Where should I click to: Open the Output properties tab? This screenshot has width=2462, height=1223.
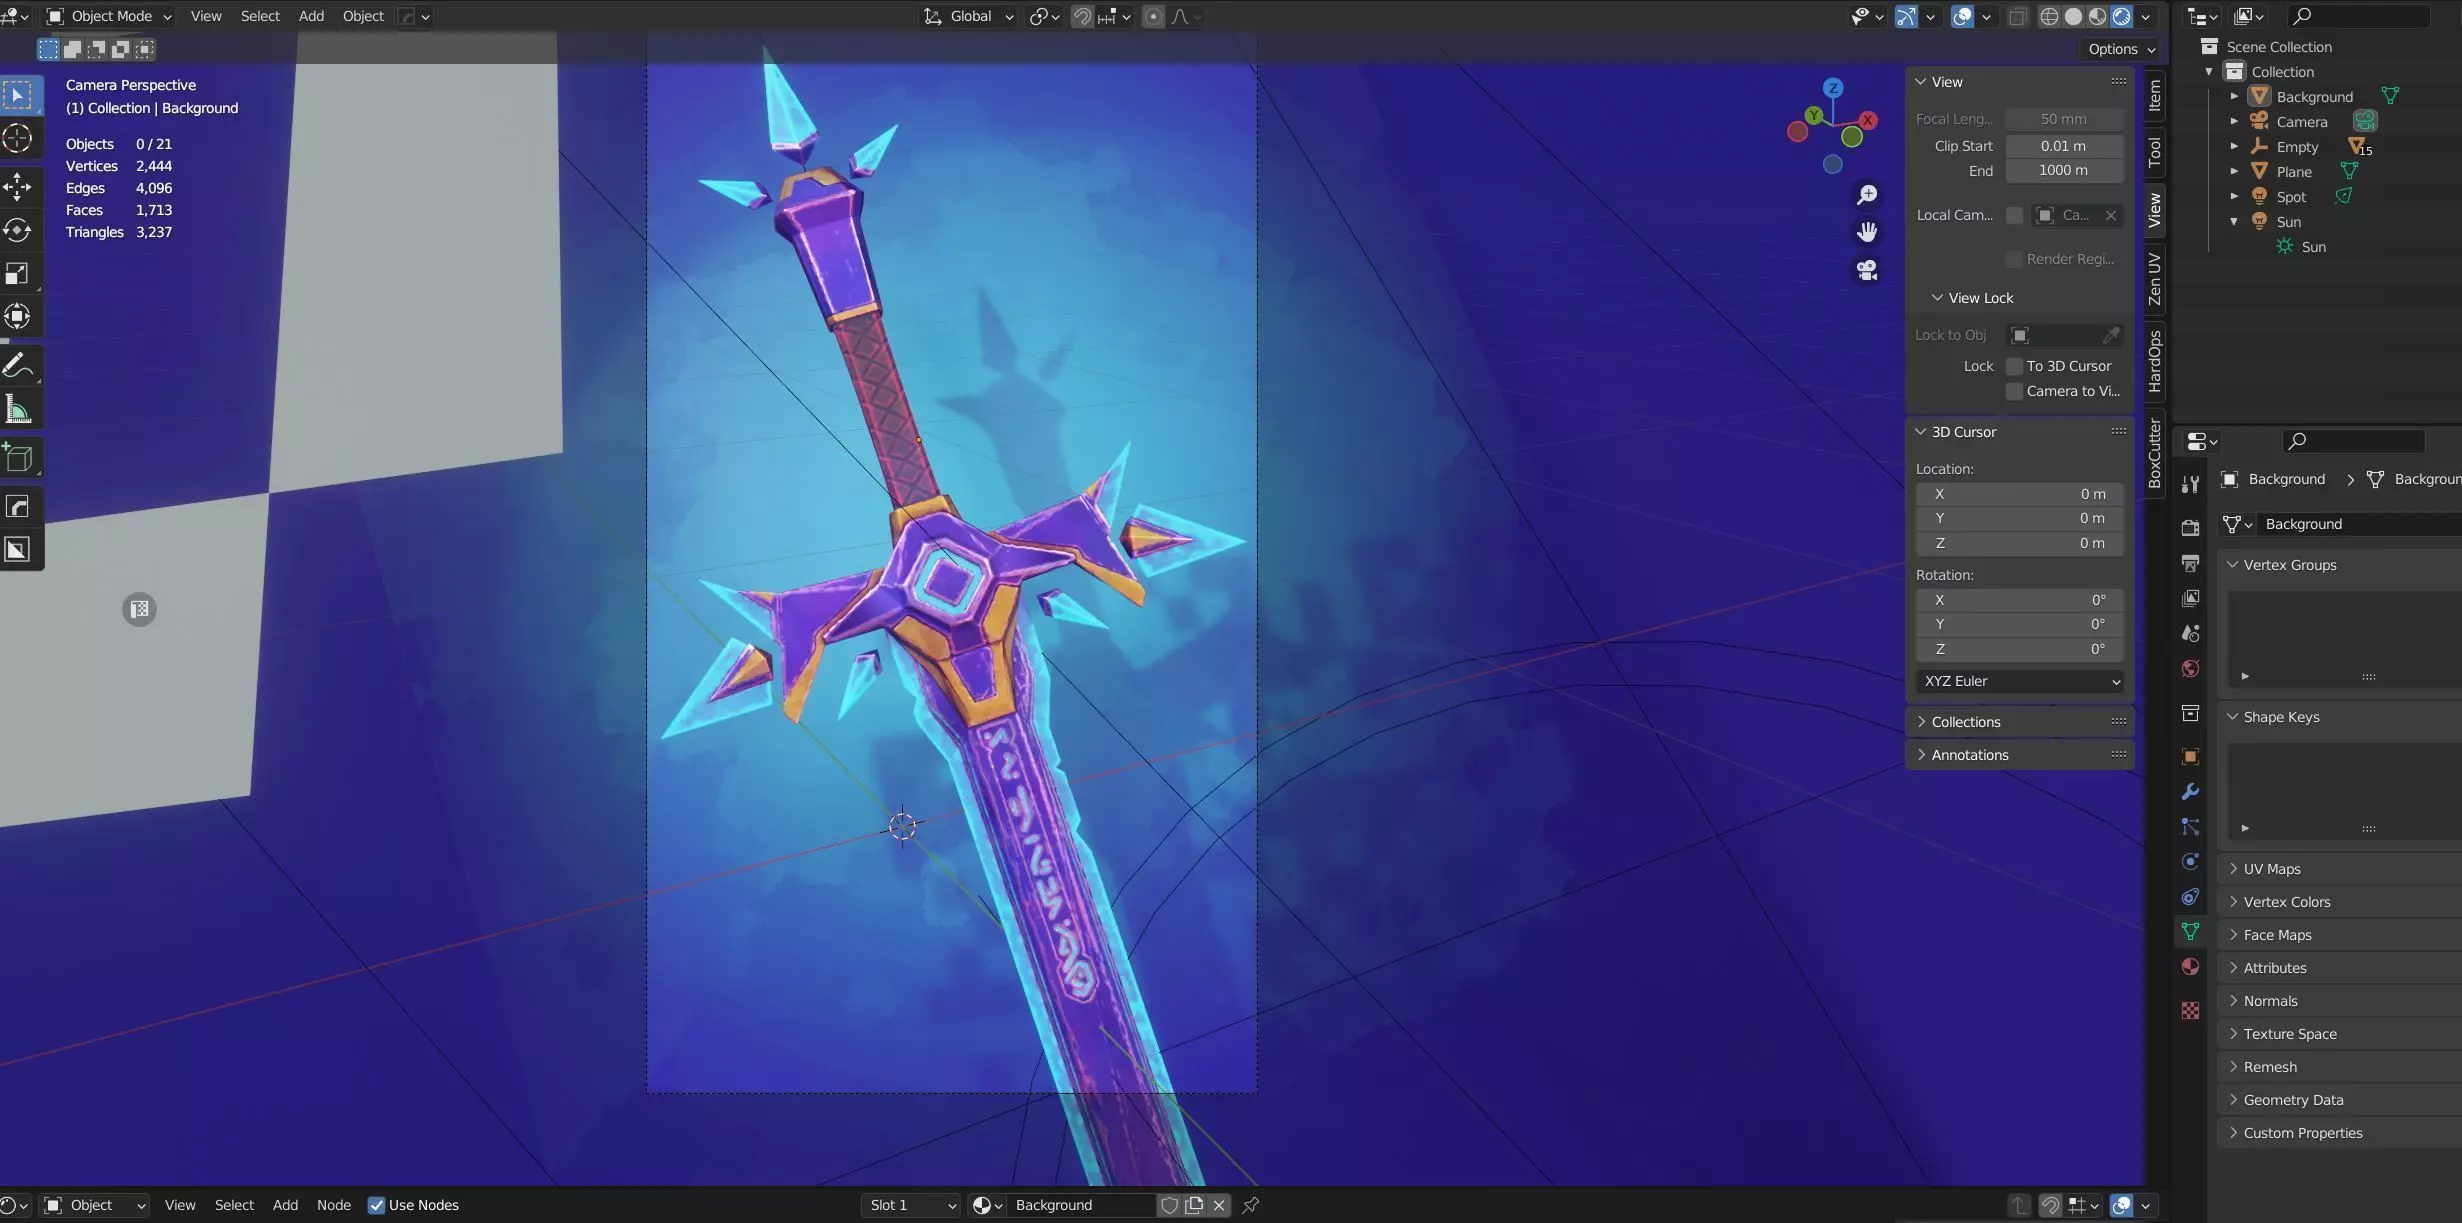tap(2190, 563)
